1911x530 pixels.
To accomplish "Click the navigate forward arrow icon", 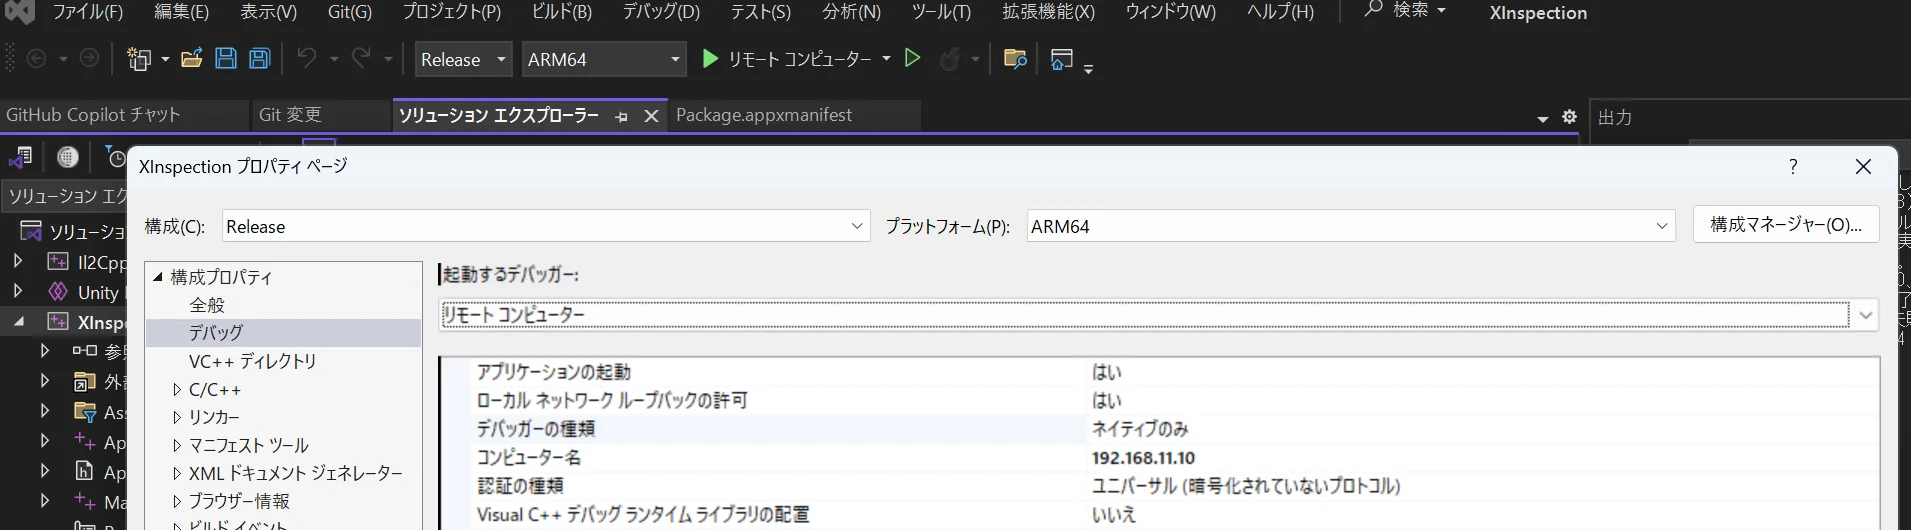I will click(x=89, y=59).
